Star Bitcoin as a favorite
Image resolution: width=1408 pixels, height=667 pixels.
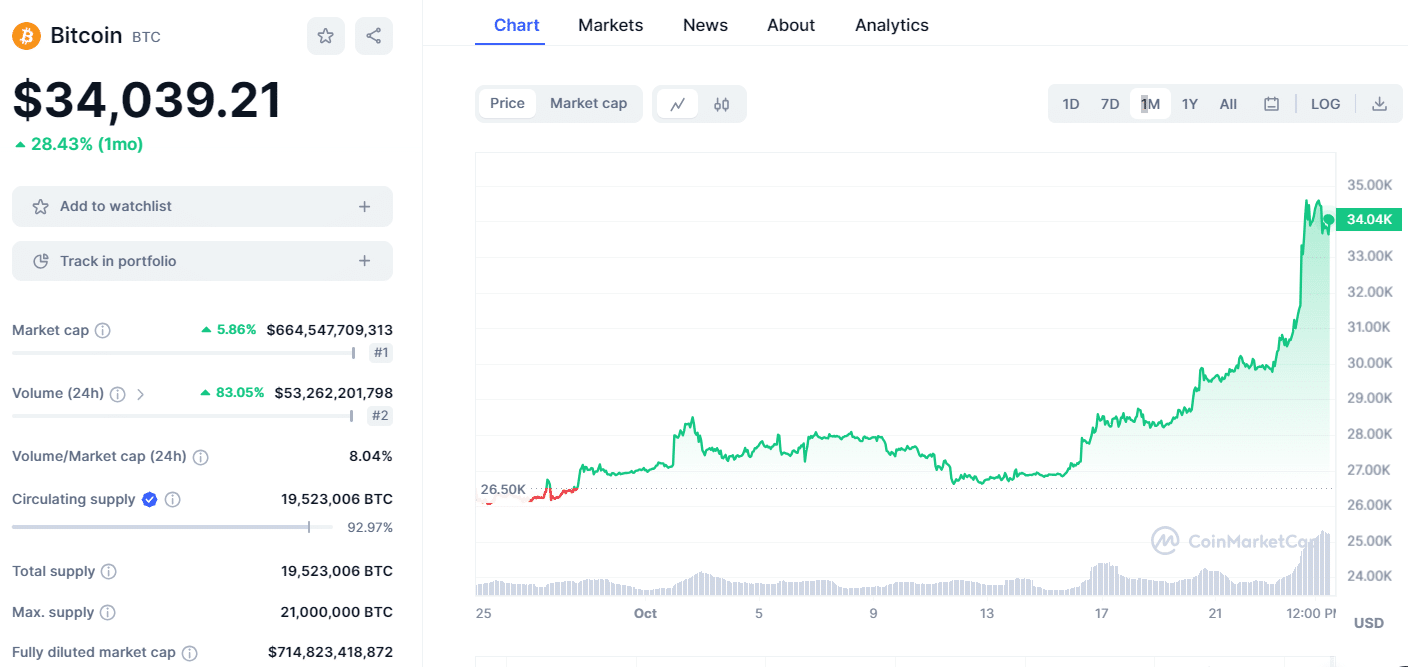coord(326,36)
